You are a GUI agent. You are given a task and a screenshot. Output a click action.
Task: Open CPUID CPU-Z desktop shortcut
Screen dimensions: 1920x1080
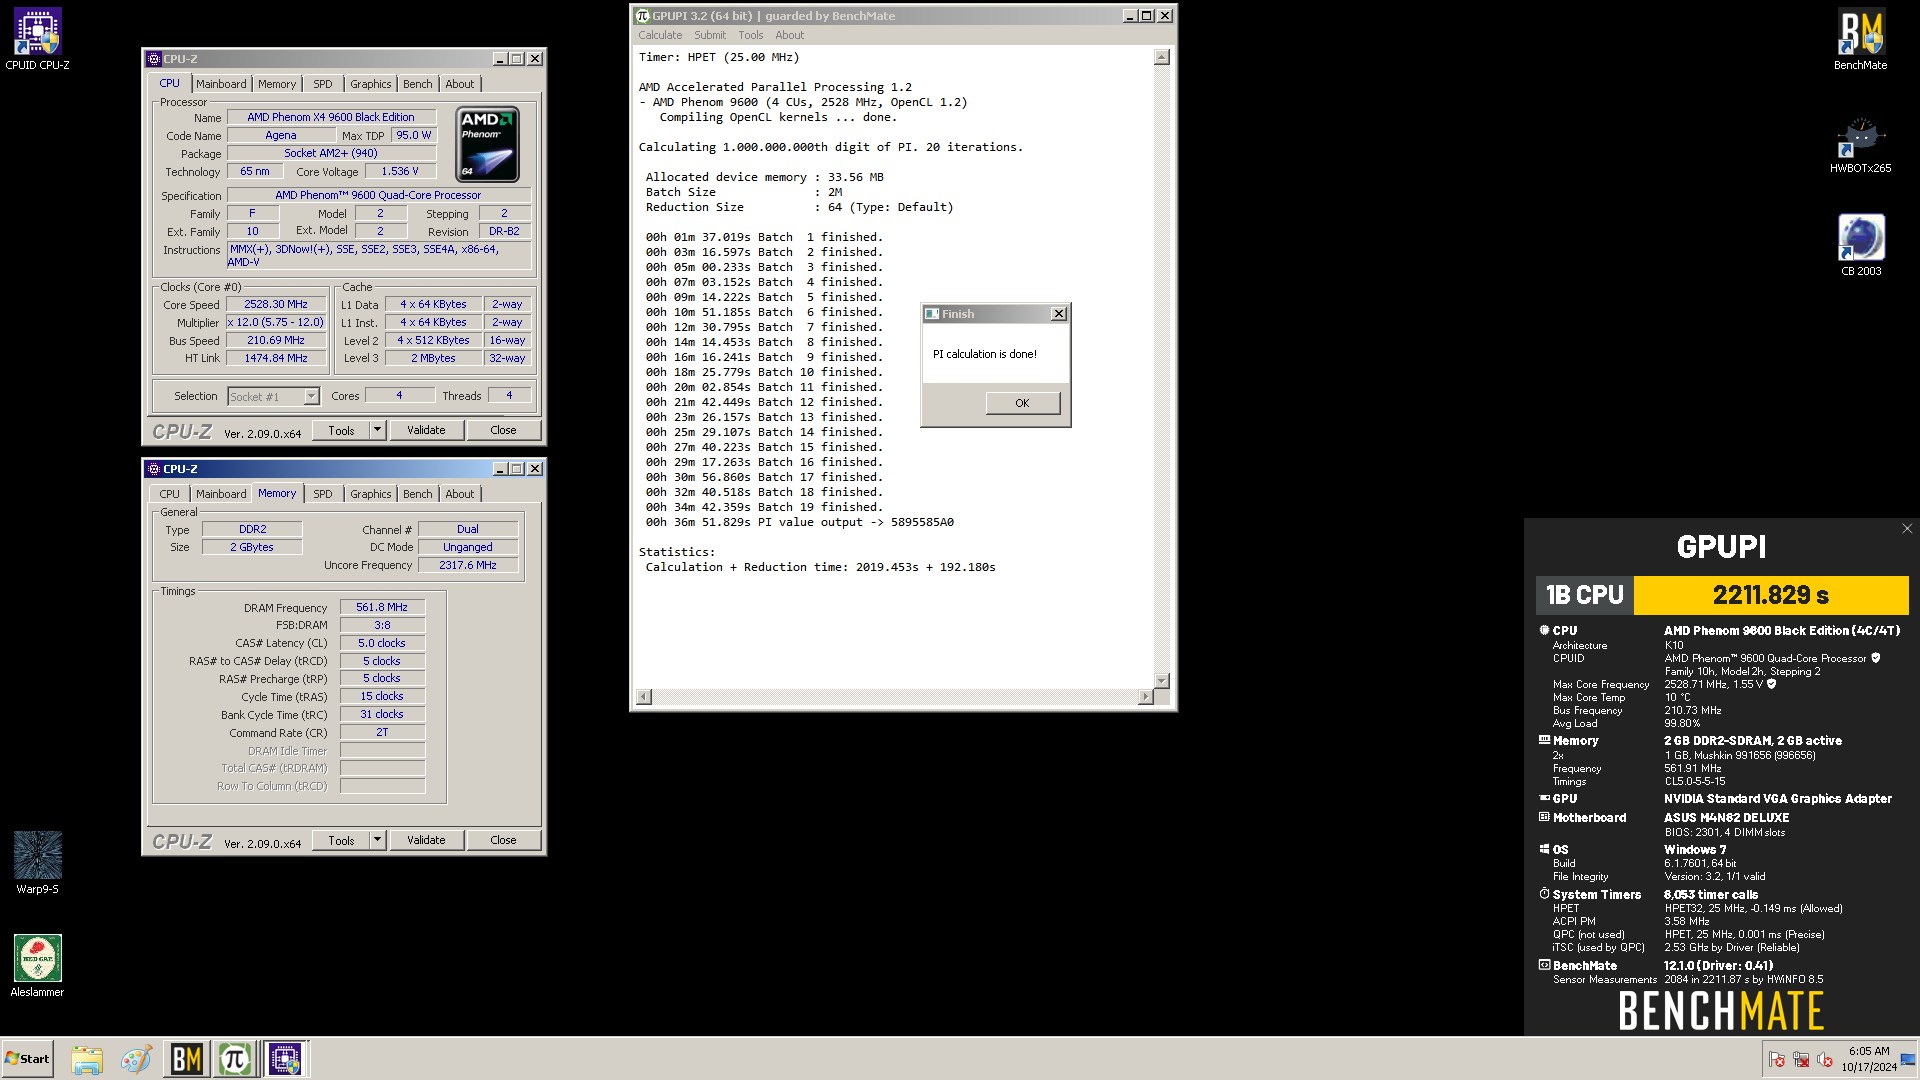[37, 40]
